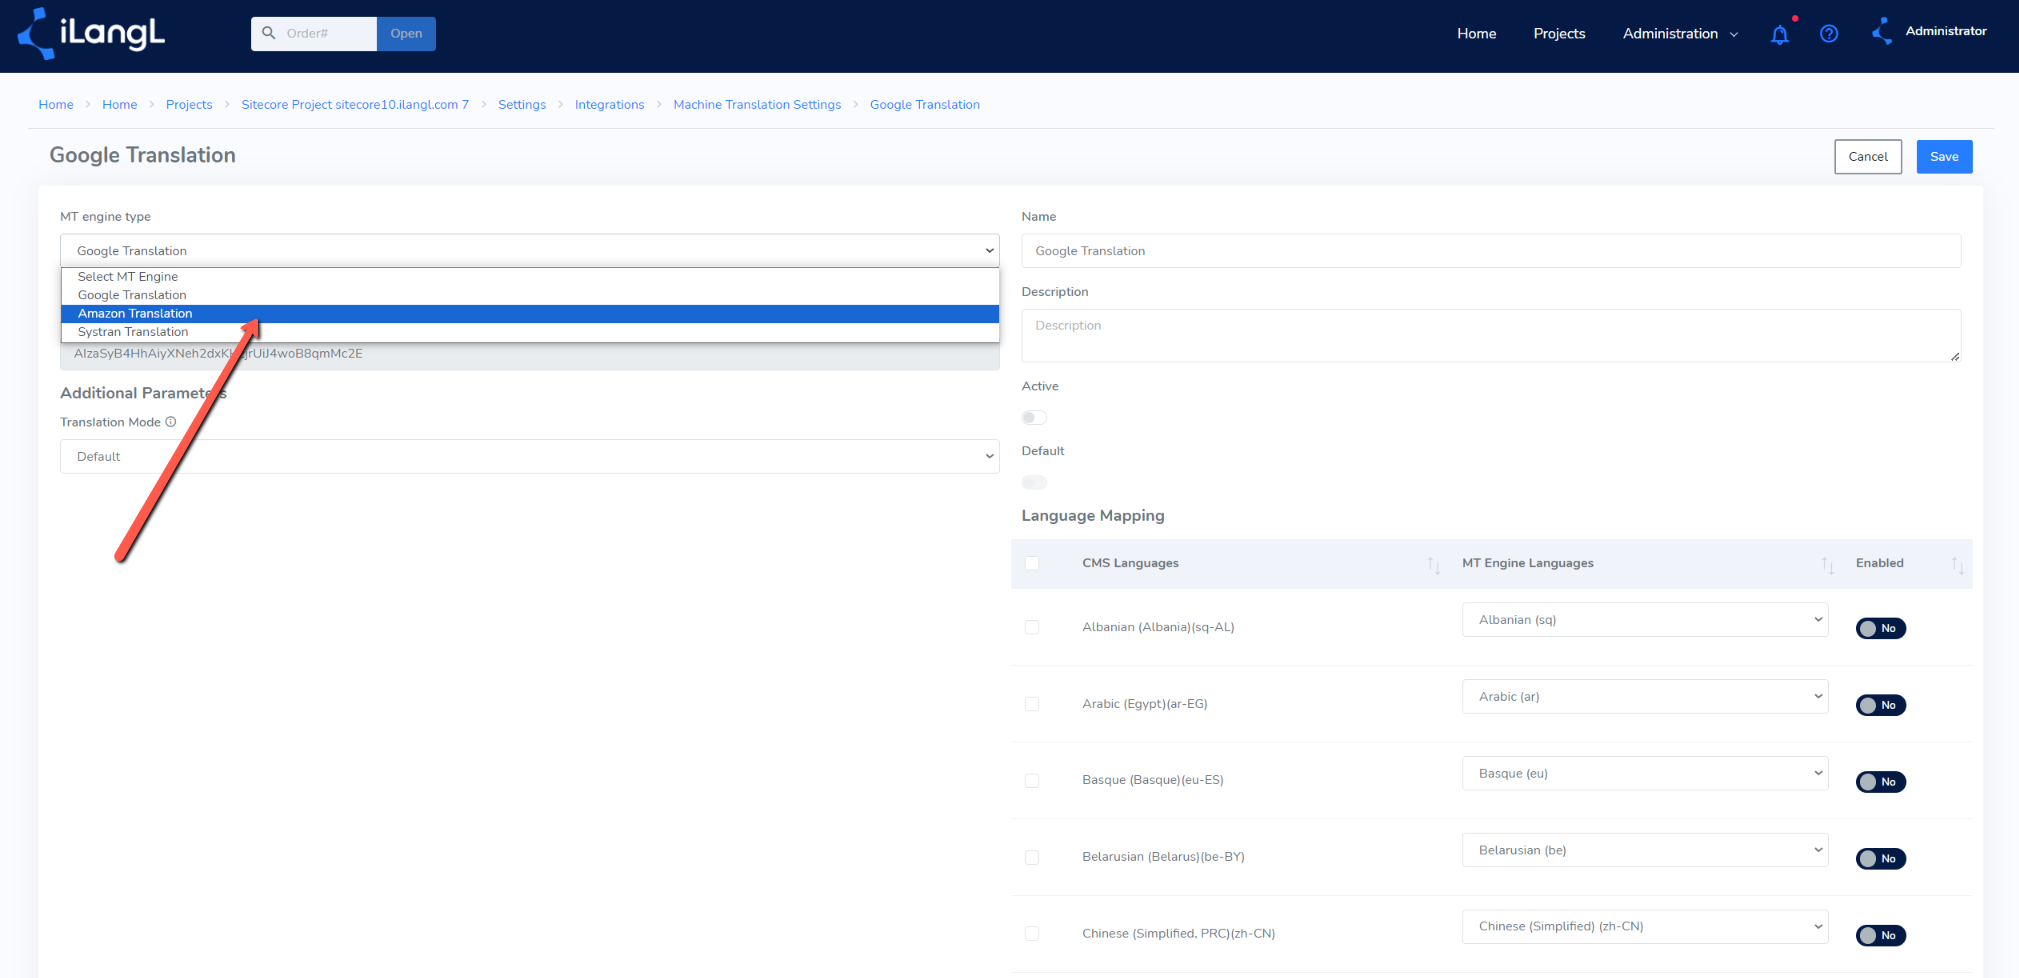Check the Belarusian (Belarus) row checkbox
2019x978 pixels.
point(1032,858)
